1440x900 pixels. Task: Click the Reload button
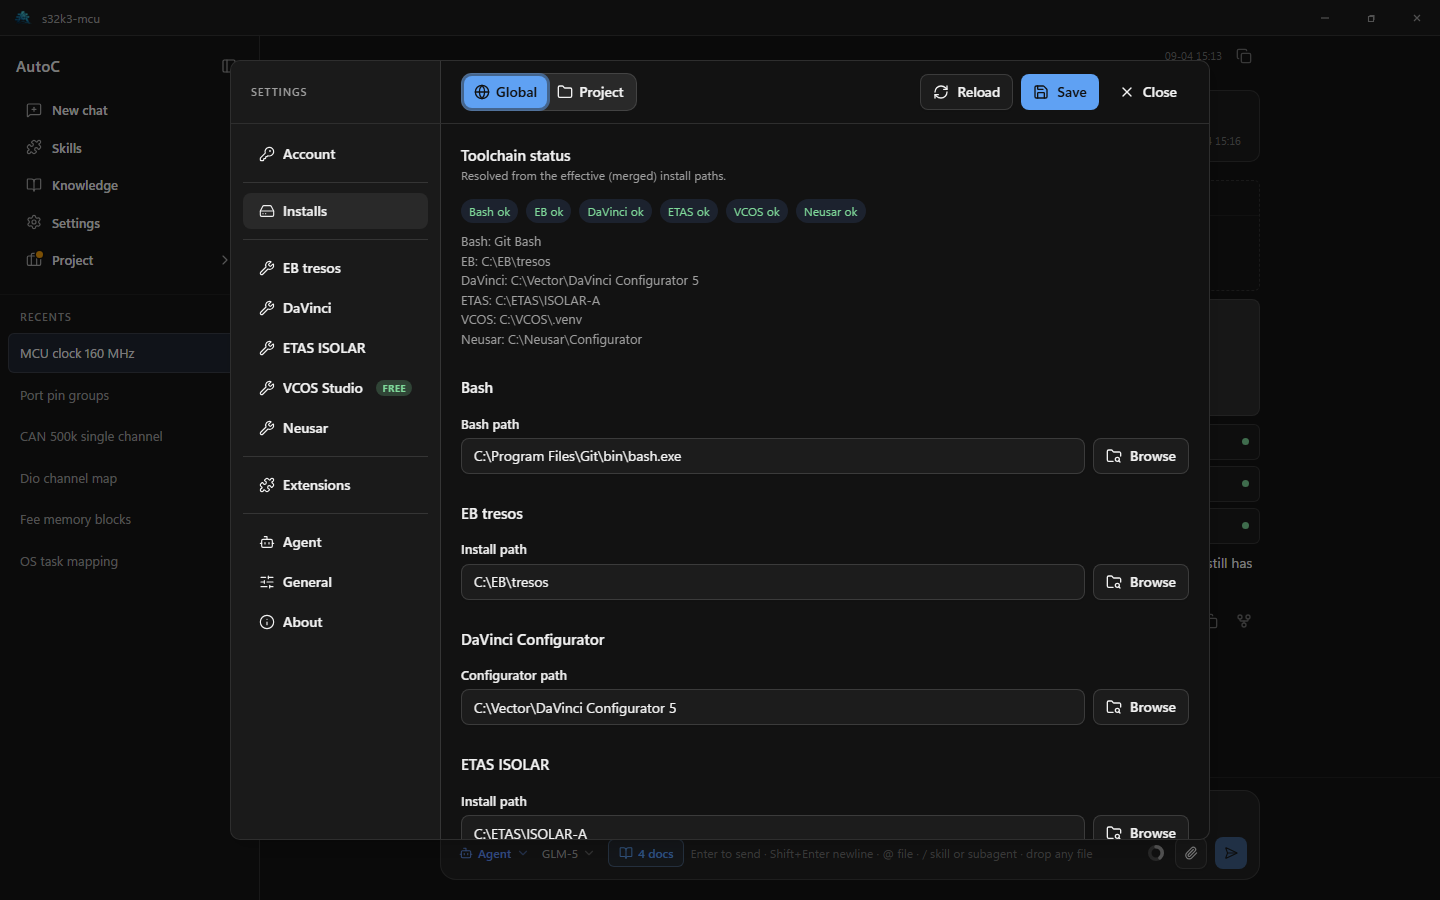[x=966, y=92]
